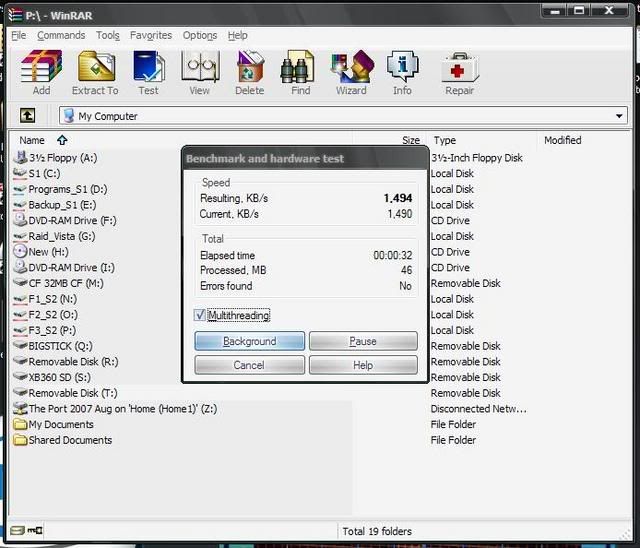Click the Repair first-aid icon
Viewport: 640px width, 548px height.
pos(460,67)
